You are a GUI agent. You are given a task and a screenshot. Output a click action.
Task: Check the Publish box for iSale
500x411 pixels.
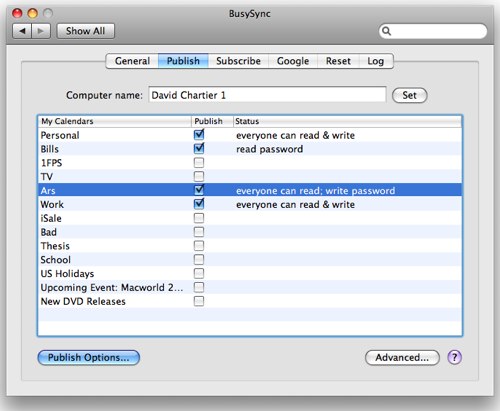pyautogui.click(x=199, y=218)
